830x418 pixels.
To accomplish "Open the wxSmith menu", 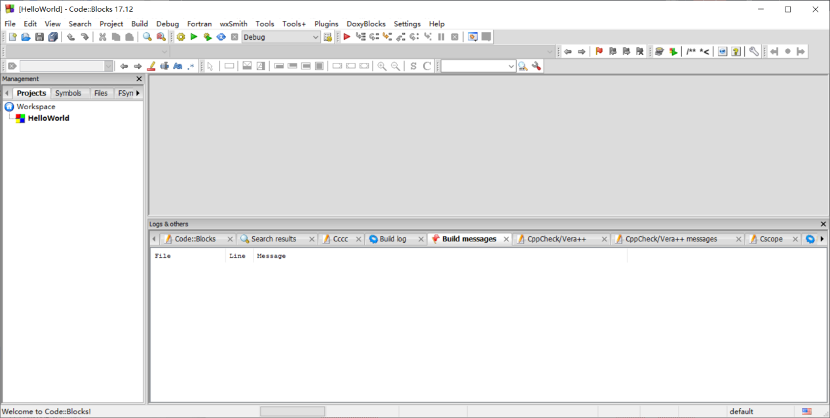I will pos(233,24).
